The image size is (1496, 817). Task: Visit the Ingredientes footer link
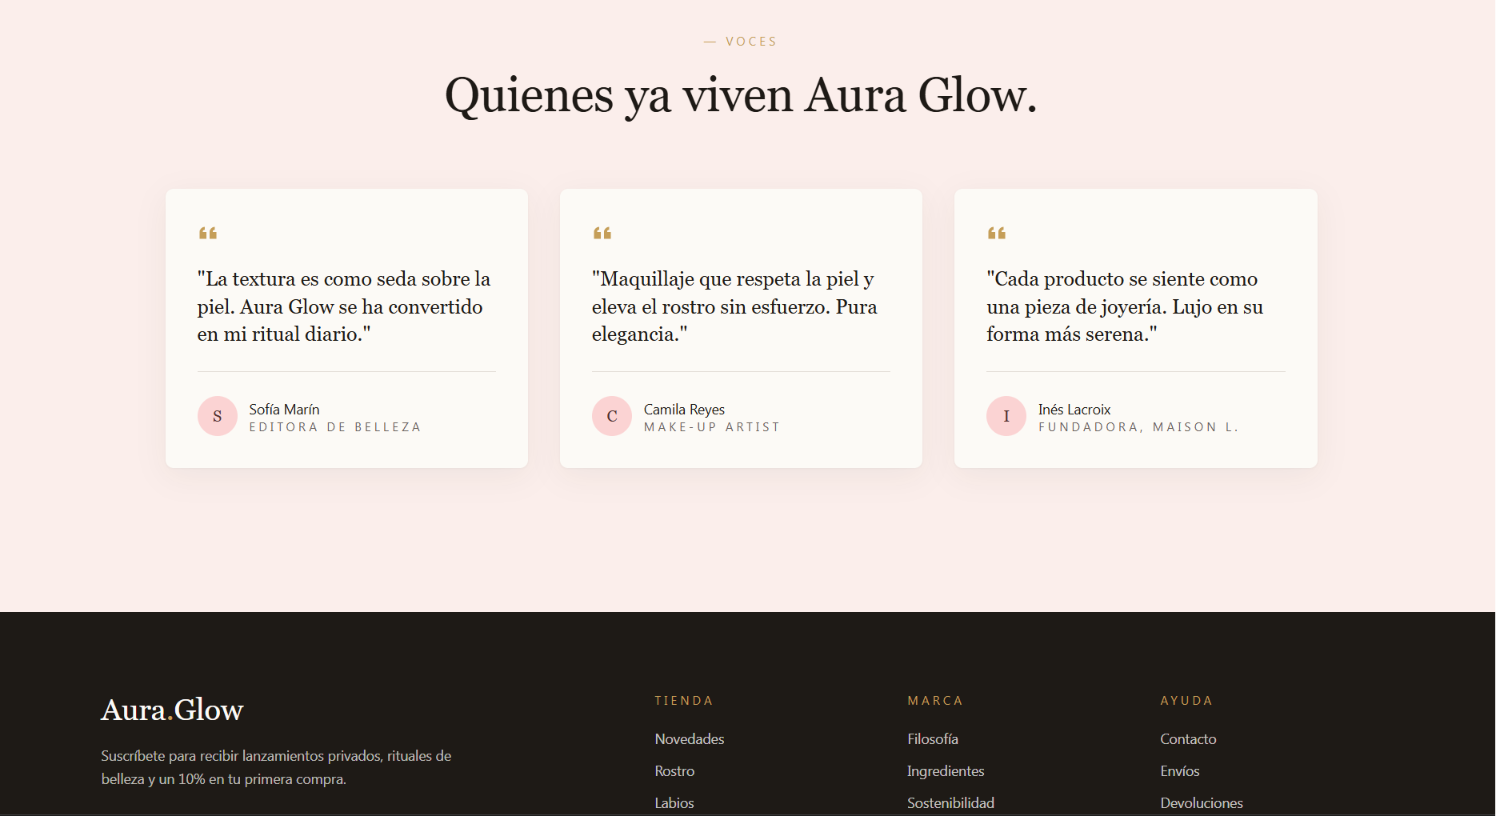(x=946, y=771)
